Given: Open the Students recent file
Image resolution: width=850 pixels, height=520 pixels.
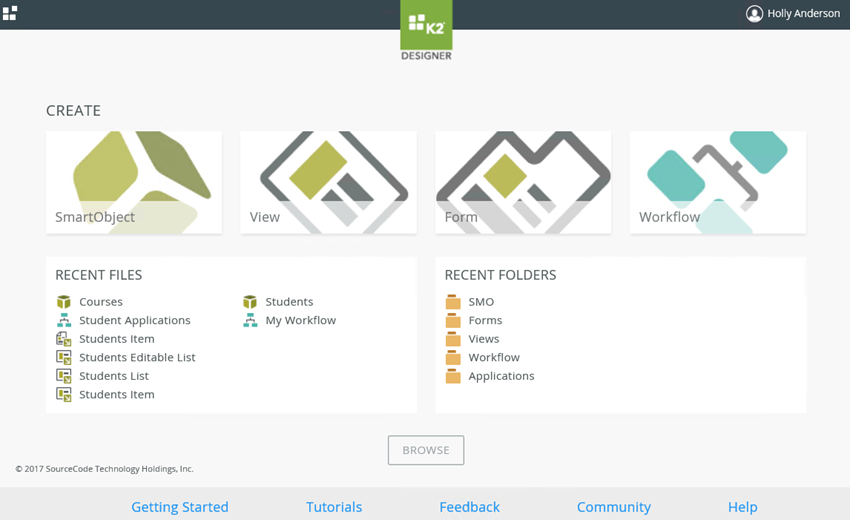Looking at the screenshot, I should (x=289, y=301).
